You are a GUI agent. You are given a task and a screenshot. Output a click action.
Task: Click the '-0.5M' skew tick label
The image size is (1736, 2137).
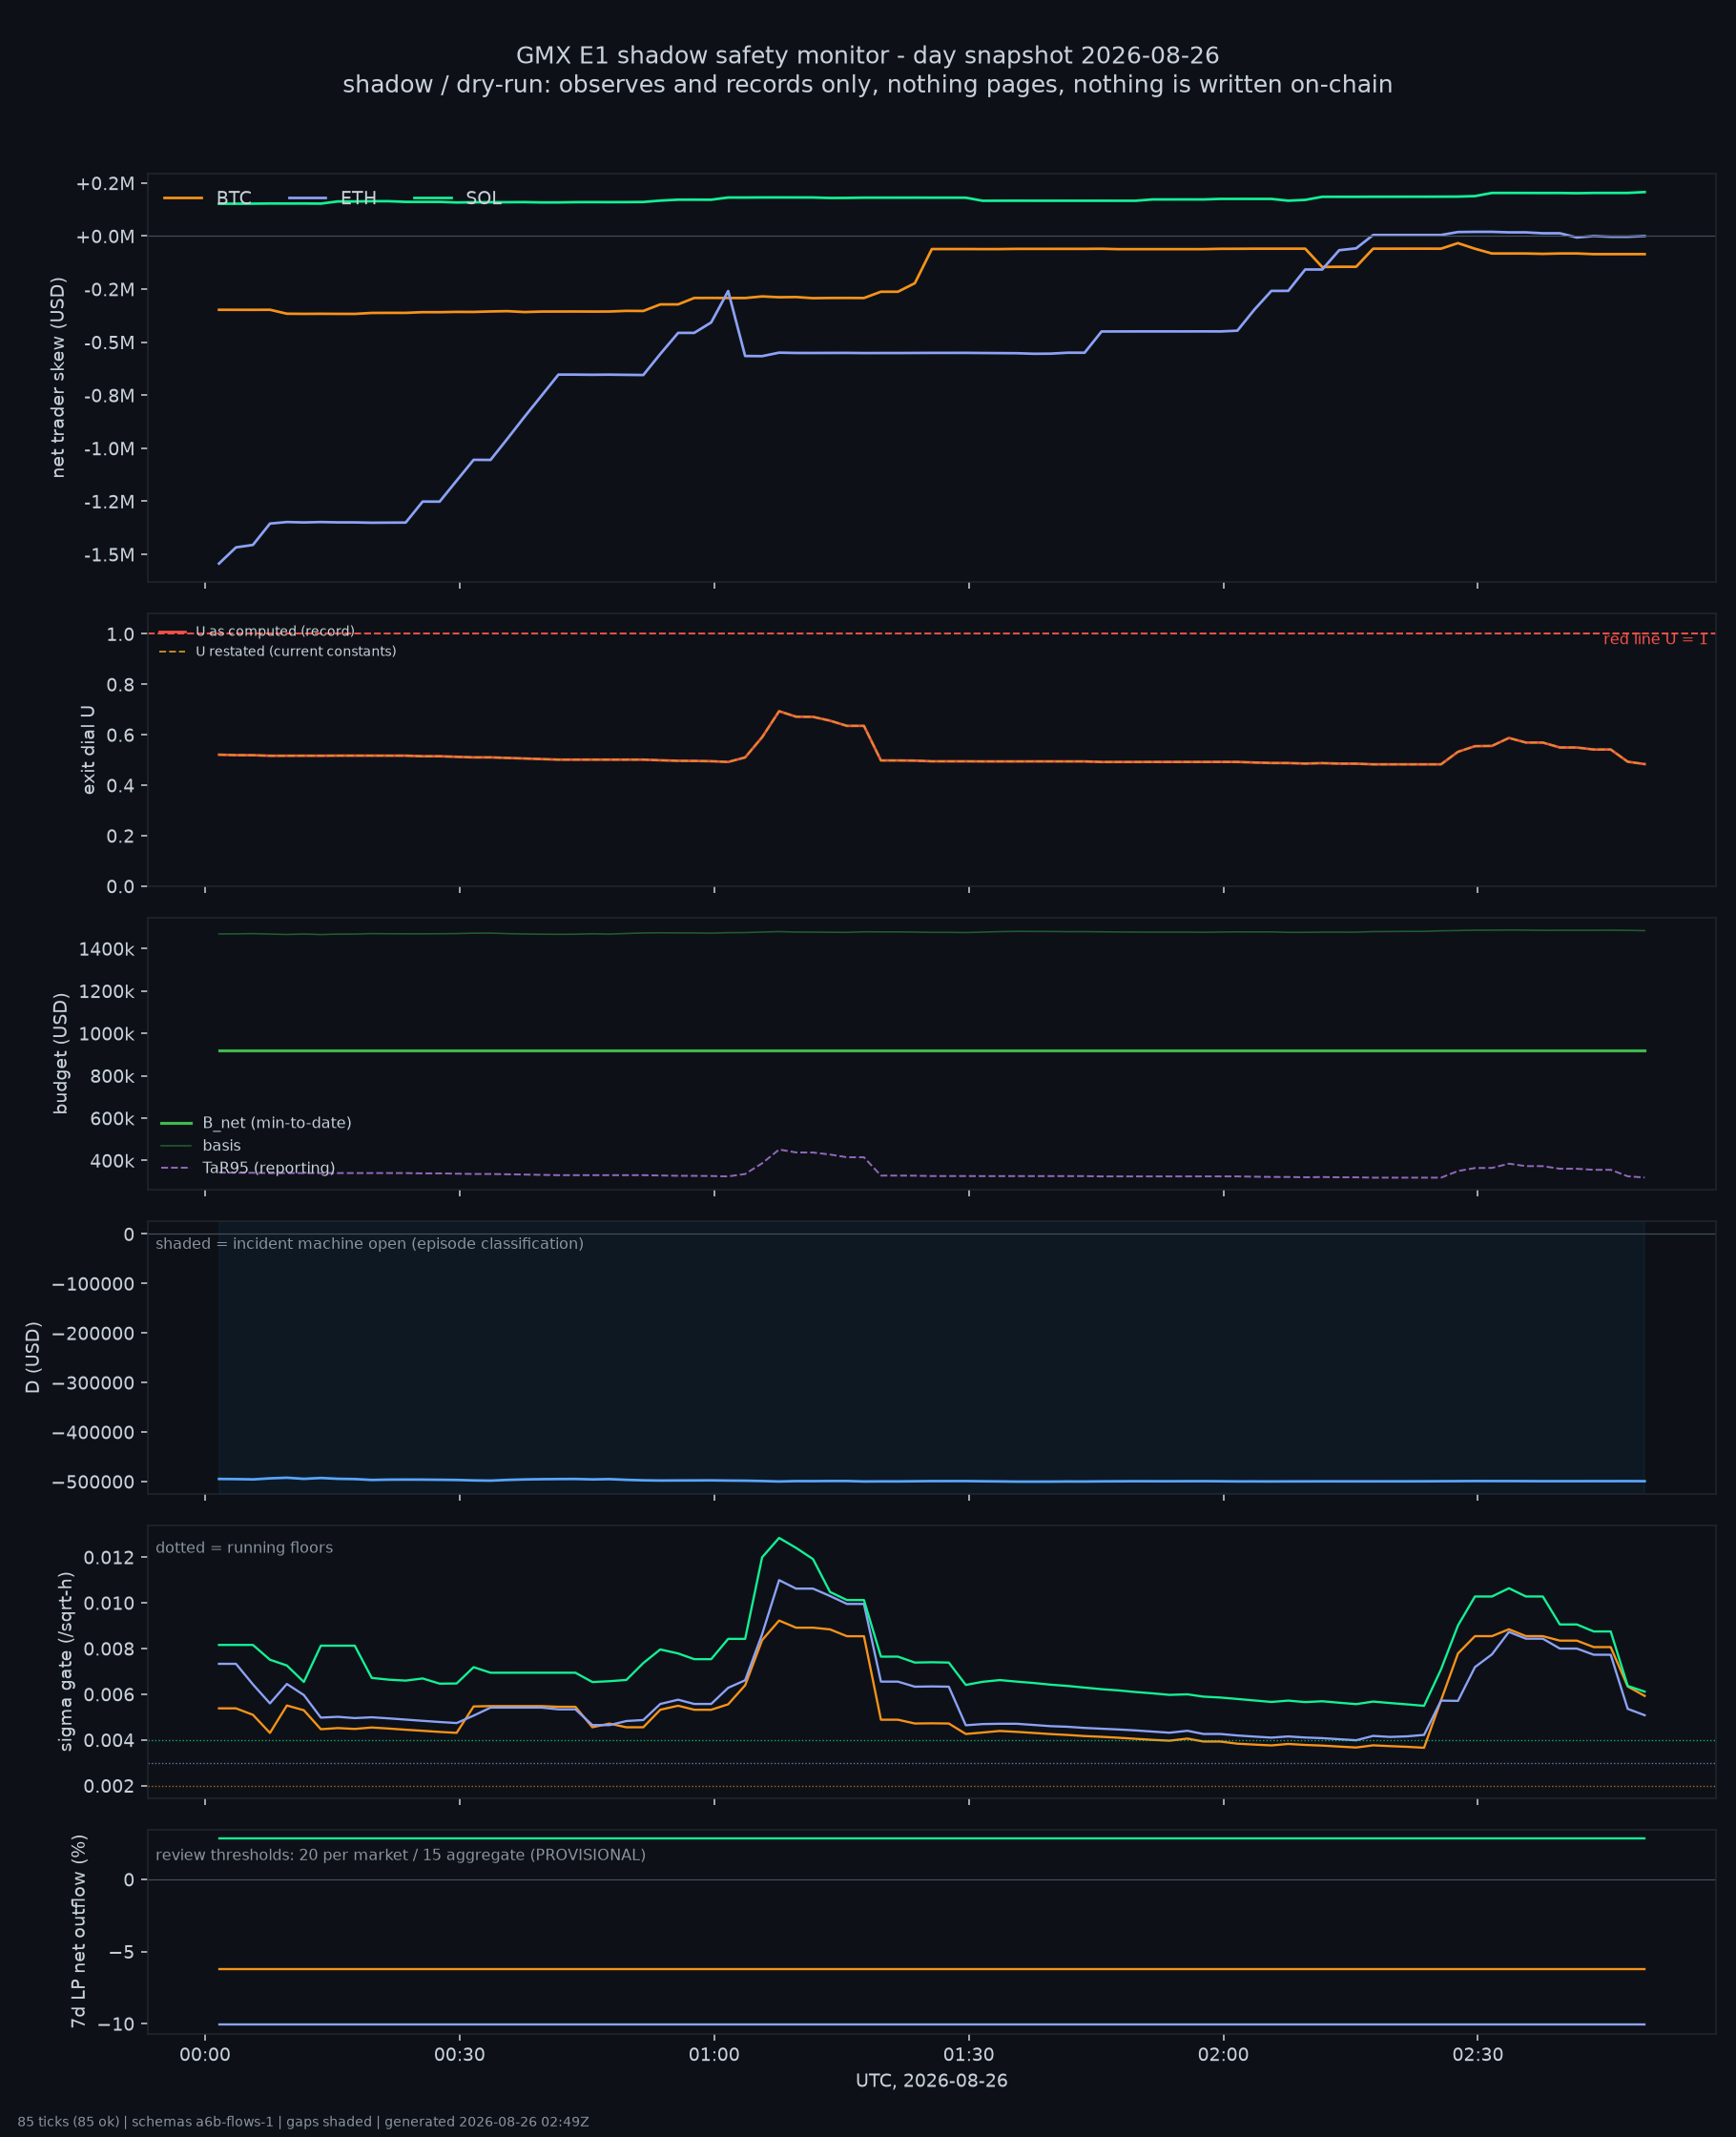[x=109, y=343]
